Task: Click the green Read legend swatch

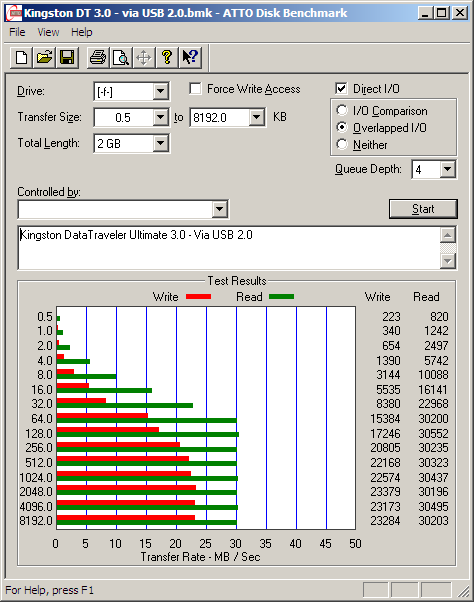Action: (282, 296)
